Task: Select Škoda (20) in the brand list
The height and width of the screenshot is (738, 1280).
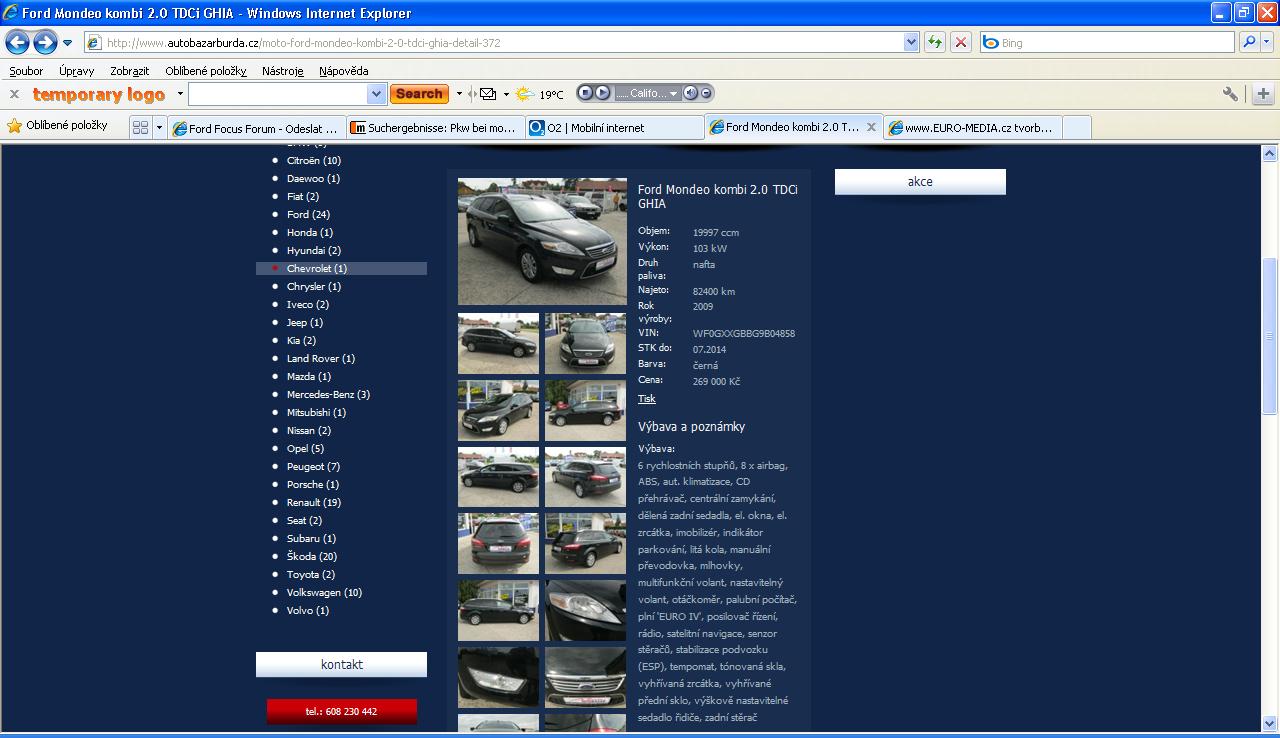Action: [311, 557]
